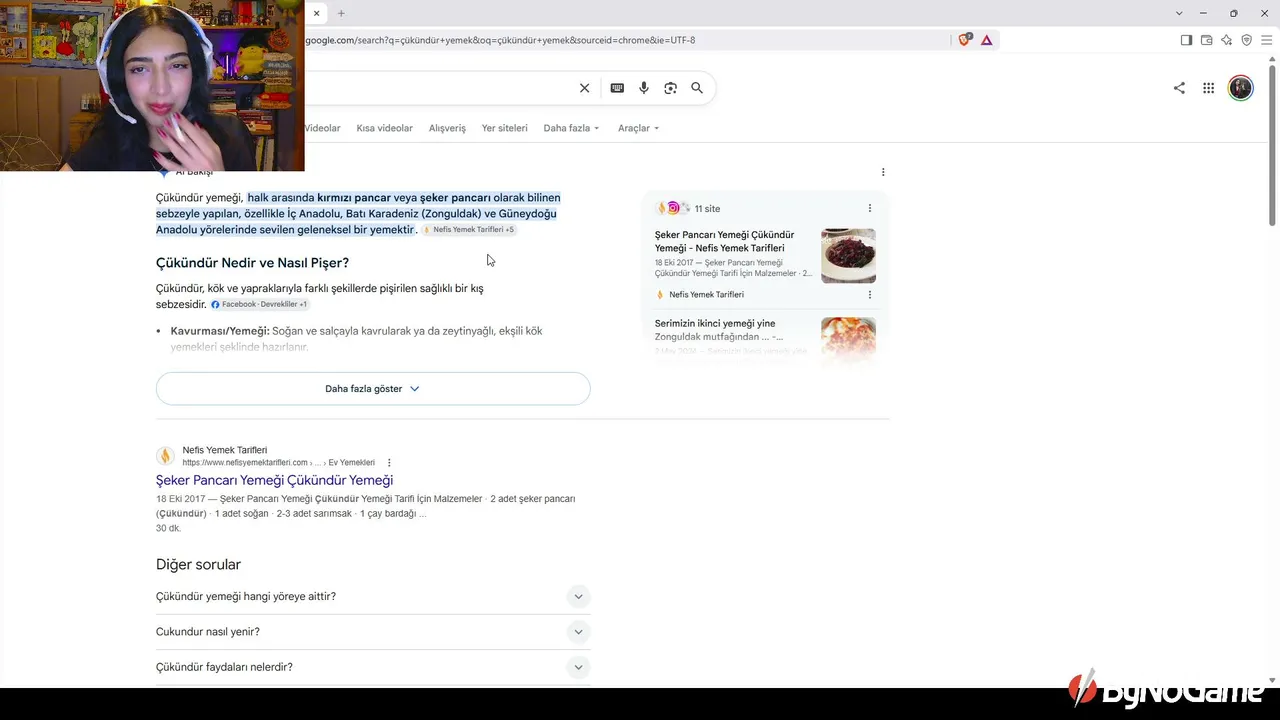Open a new browser tab
This screenshot has width=1280, height=720.
click(341, 13)
